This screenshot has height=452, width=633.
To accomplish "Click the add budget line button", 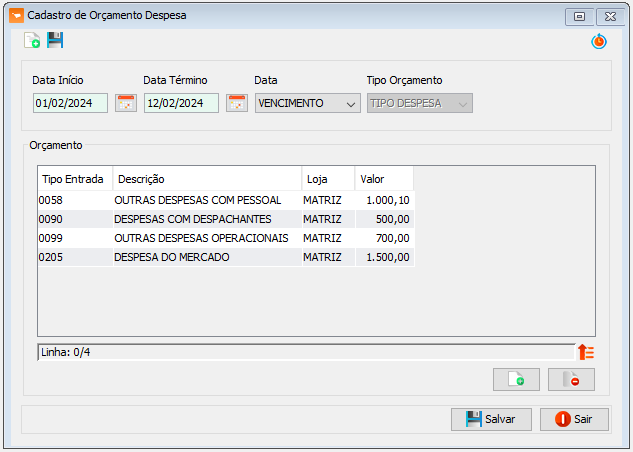I will tap(516, 379).
